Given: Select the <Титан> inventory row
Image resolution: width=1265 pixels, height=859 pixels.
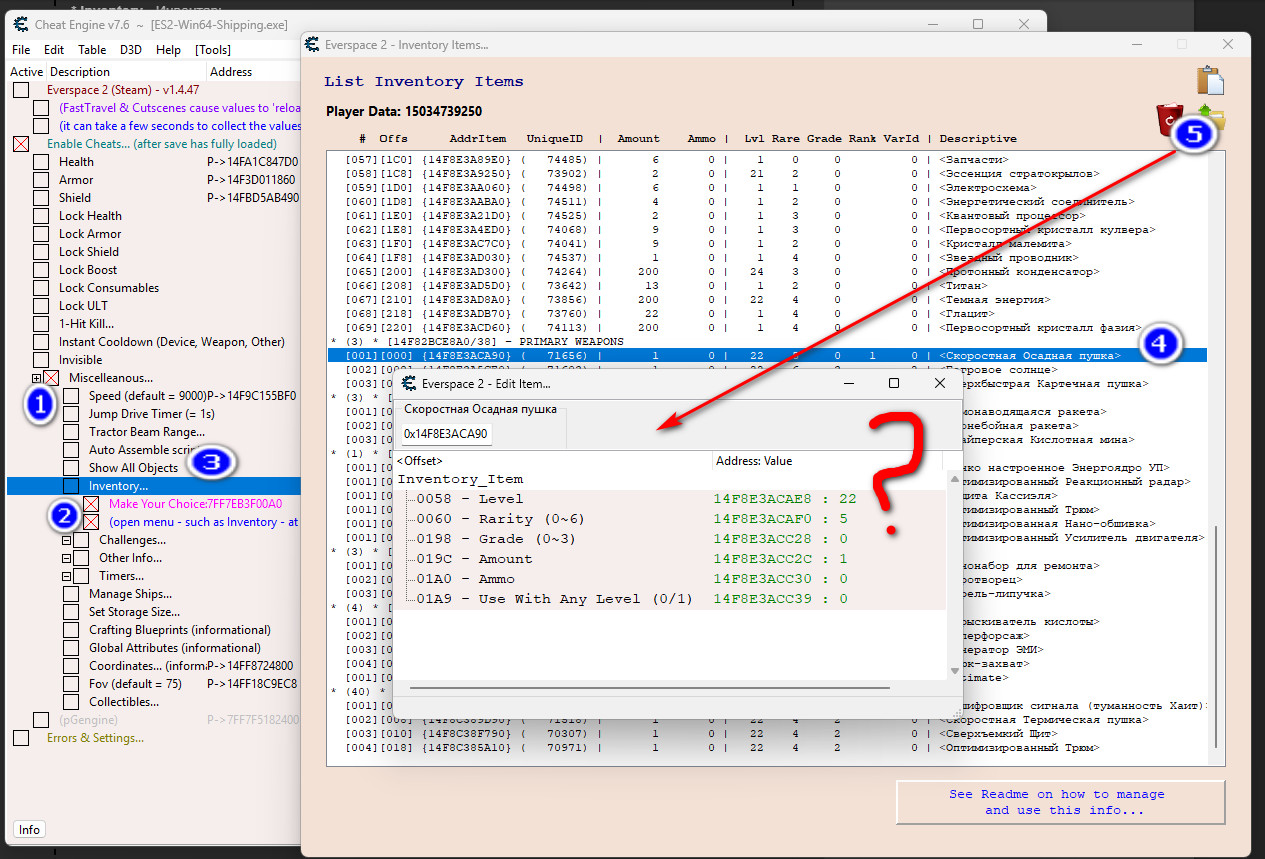Looking at the screenshot, I should (x=768, y=285).
